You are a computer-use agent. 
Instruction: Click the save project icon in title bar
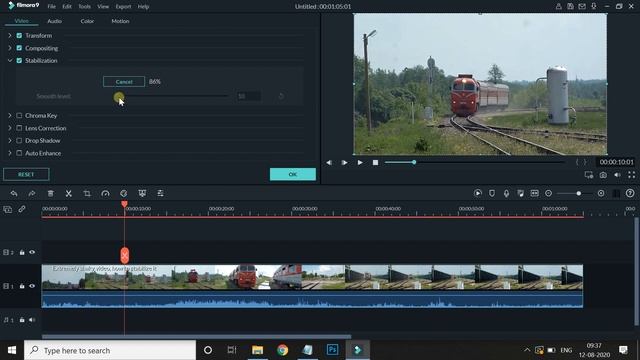[570, 7]
